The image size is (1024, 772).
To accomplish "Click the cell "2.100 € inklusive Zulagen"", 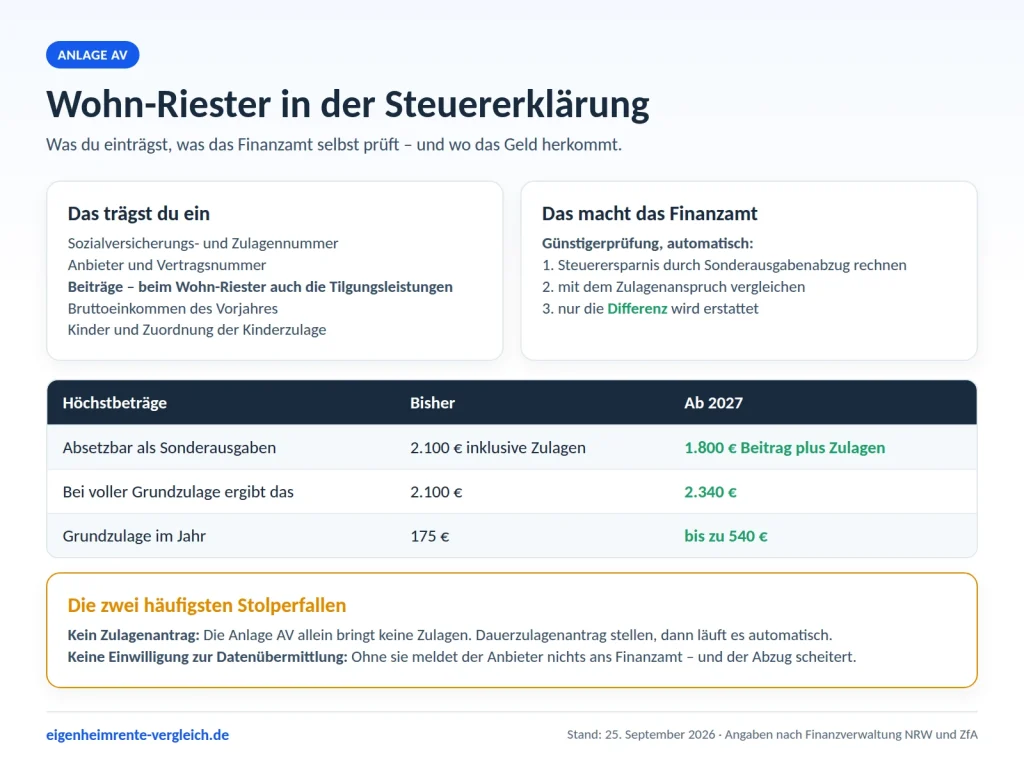I will pyautogui.click(x=498, y=447).
